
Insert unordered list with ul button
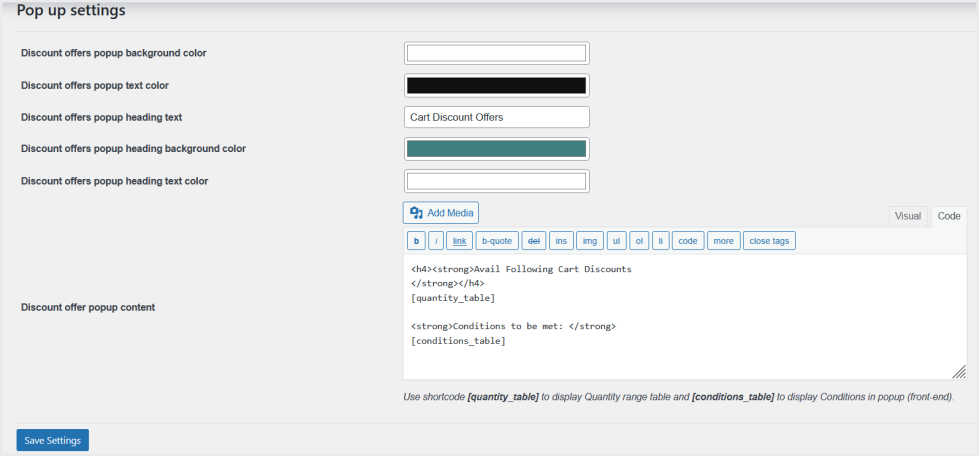(616, 240)
